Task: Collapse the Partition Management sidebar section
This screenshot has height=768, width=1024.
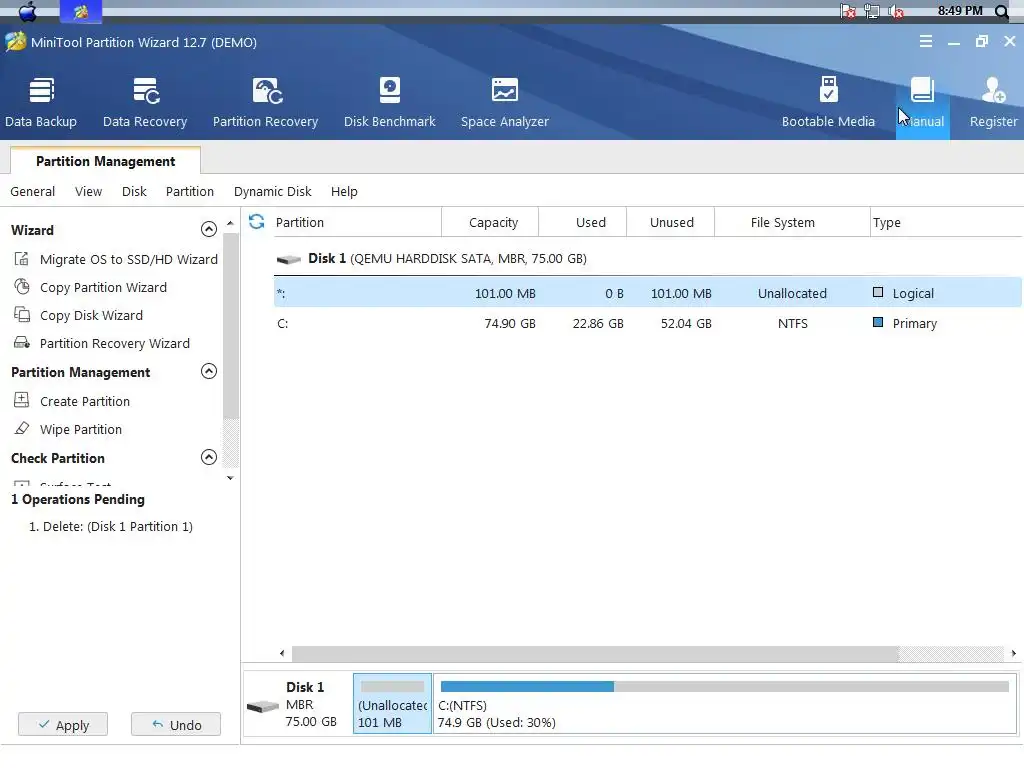Action: click(x=208, y=372)
